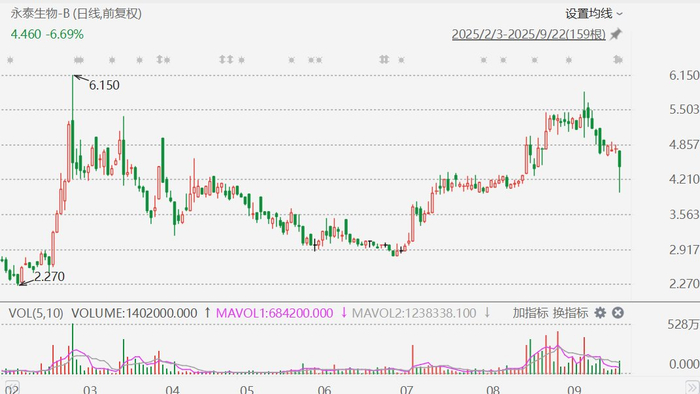Click the 换指标 switch indicator button
This screenshot has height=394, width=700.
[x=570, y=313]
